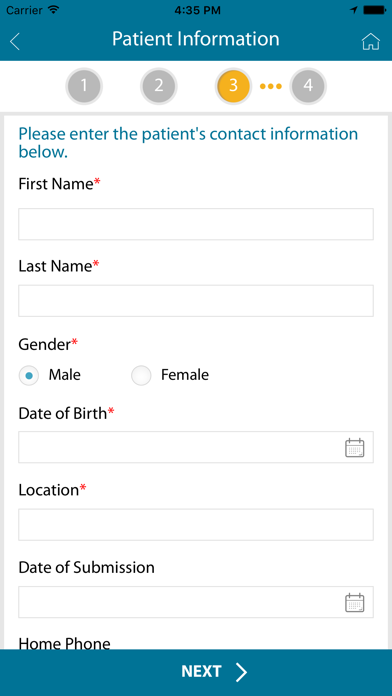
Task: Click the NEXT chevron arrow
Action: (x=241, y=672)
